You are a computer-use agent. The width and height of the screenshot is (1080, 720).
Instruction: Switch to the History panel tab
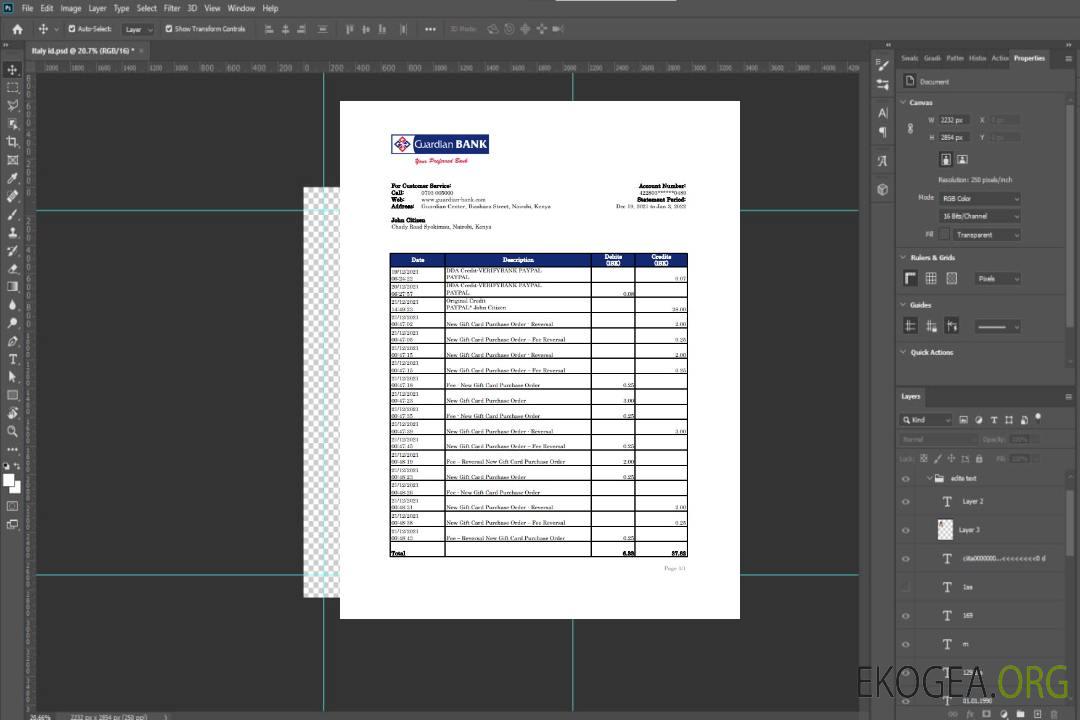click(x=977, y=59)
